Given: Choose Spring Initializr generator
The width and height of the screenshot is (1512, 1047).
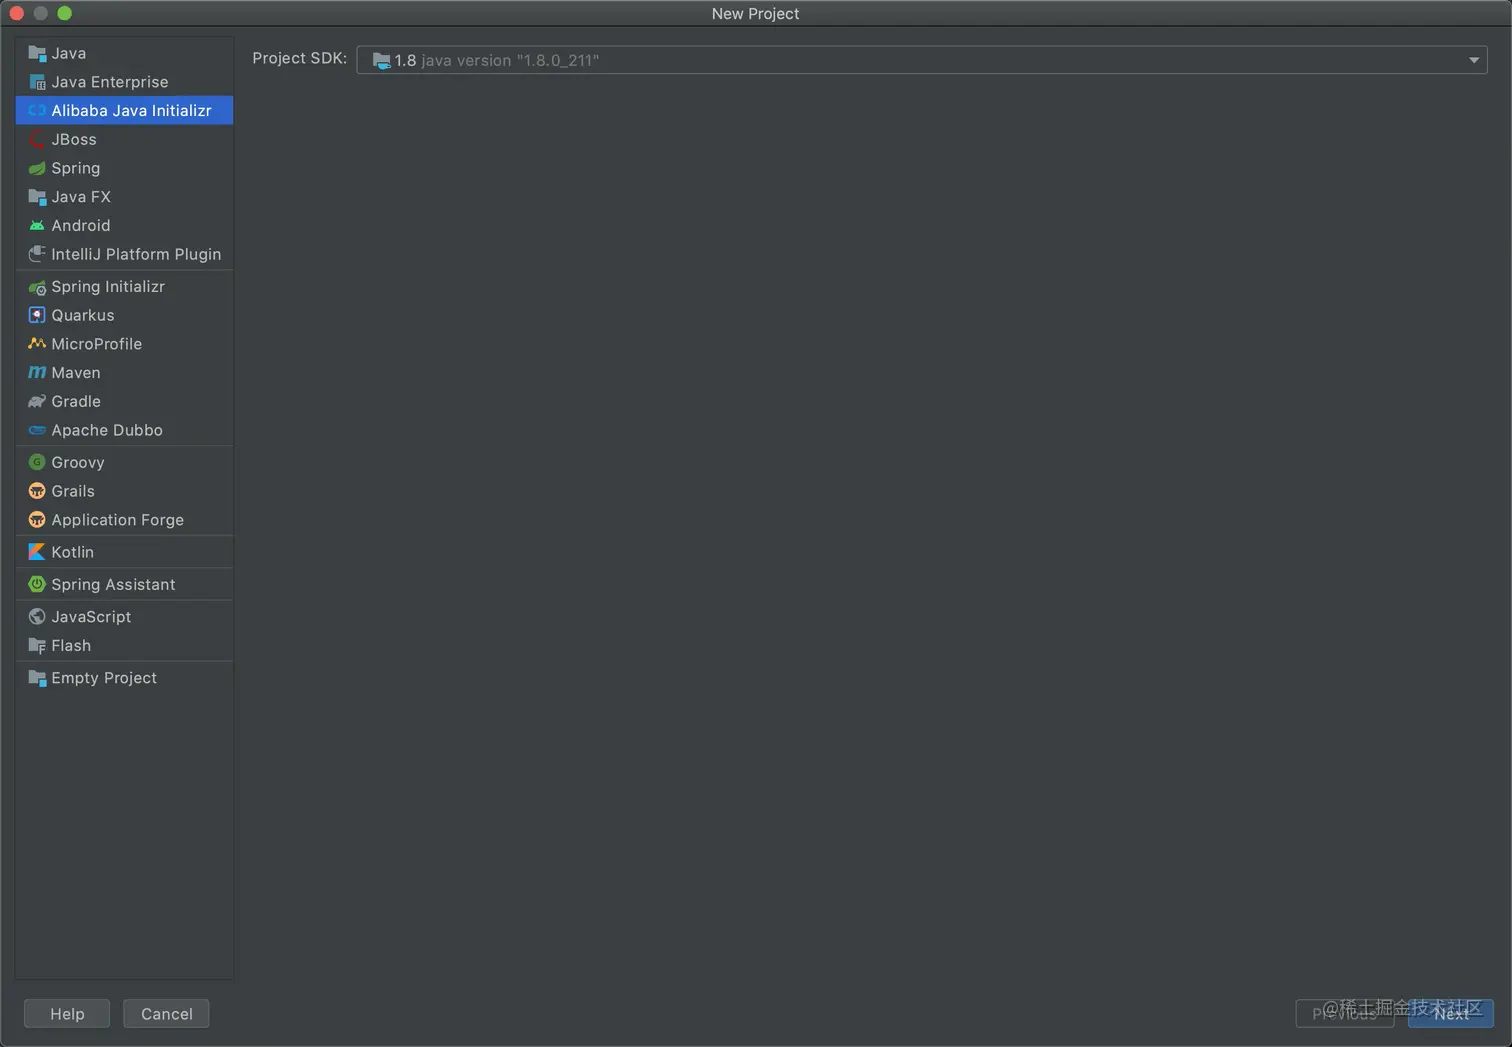Looking at the screenshot, I should coord(124,287).
